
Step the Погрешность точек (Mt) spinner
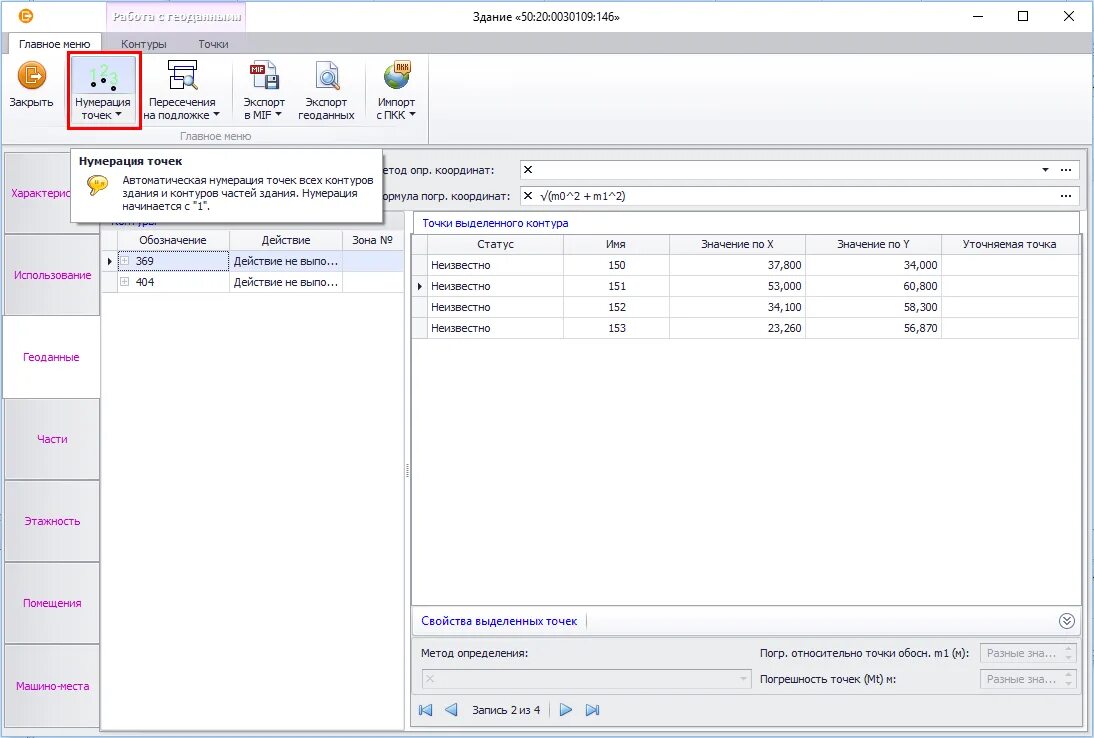1068,679
